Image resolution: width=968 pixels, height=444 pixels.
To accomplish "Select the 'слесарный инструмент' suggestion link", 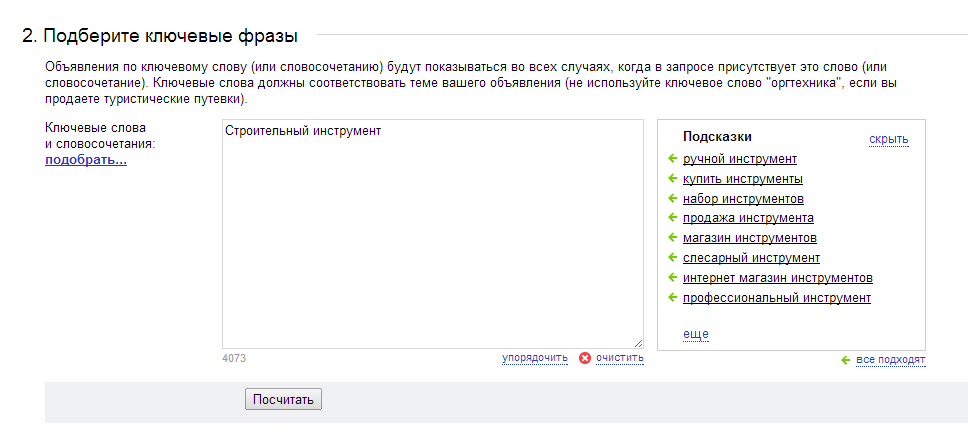I will coord(751,258).
